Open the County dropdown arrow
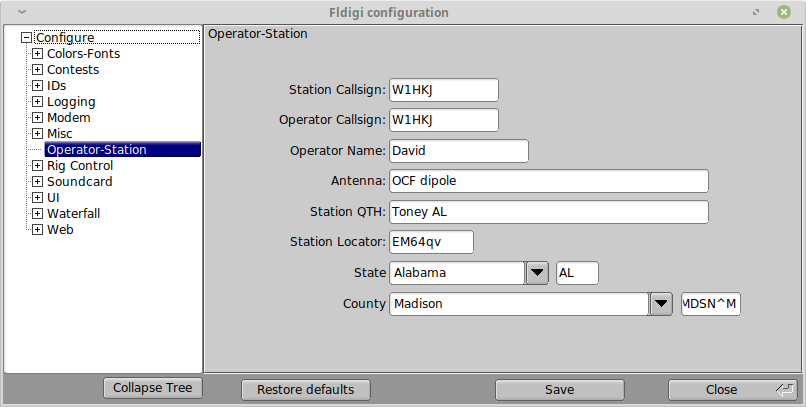Image resolution: width=806 pixels, height=407 pixels. 661,304
